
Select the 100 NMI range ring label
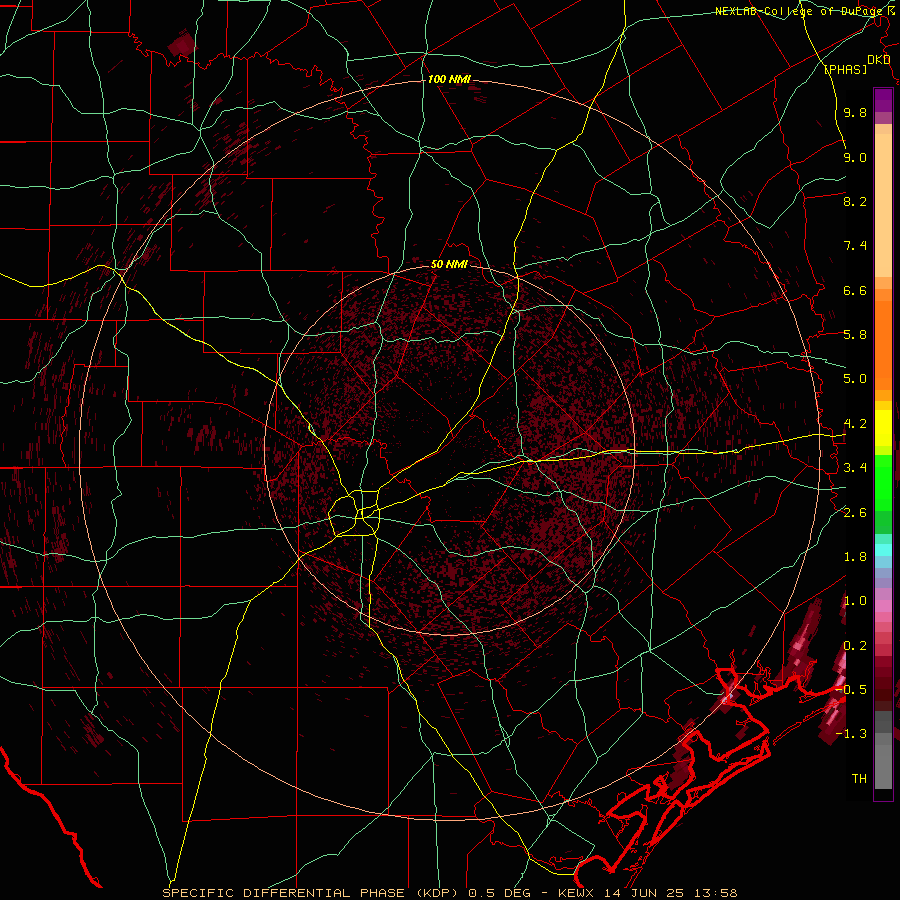pyautogui.click(x=449, y=79)
